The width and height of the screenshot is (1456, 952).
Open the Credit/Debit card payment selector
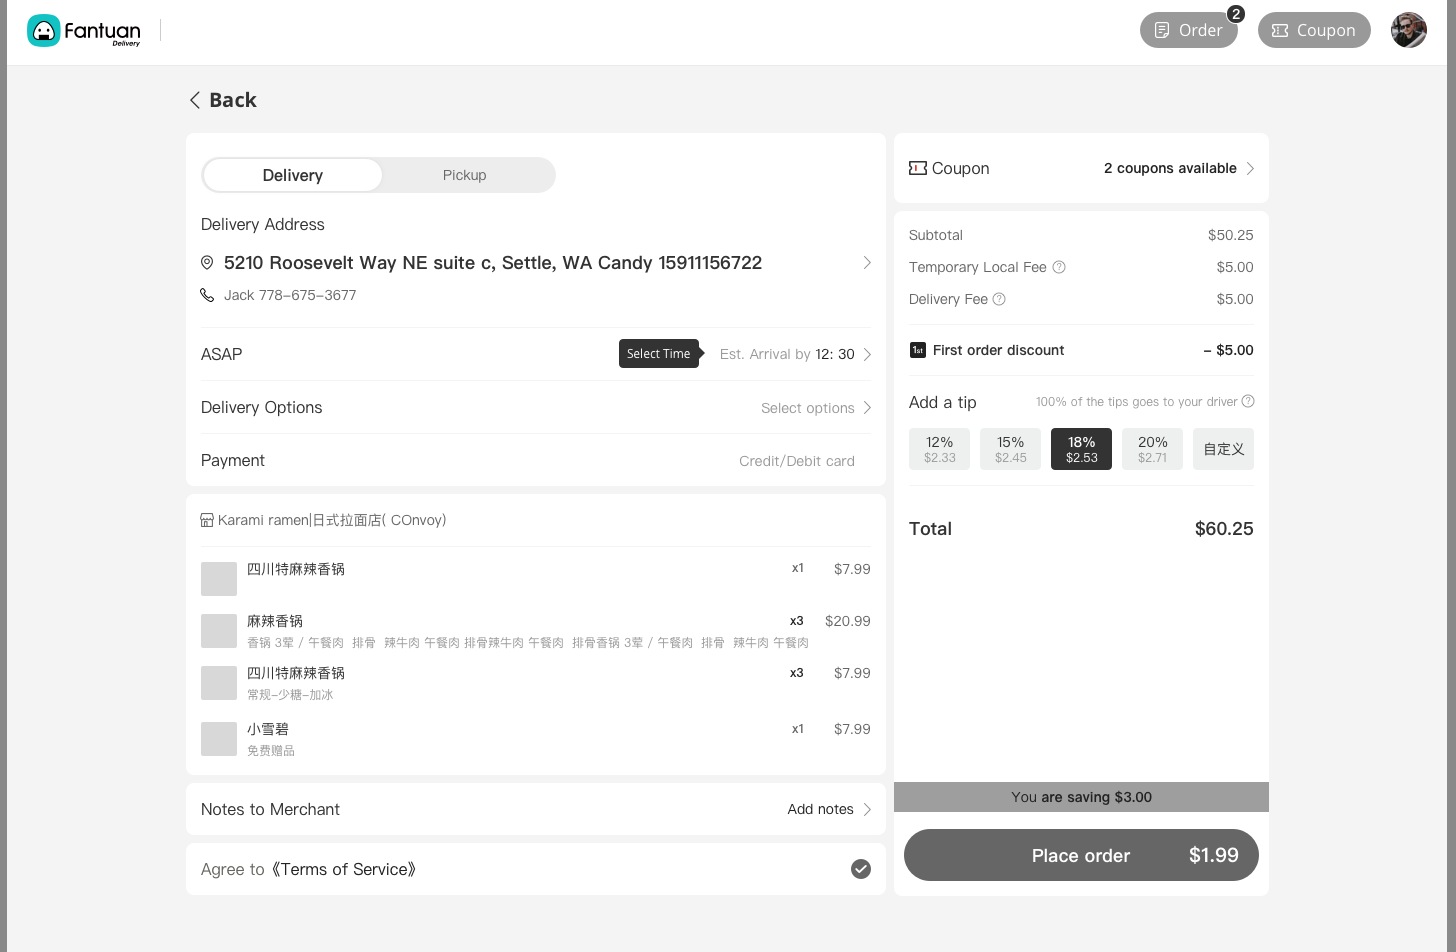click(x=797, y=461)
